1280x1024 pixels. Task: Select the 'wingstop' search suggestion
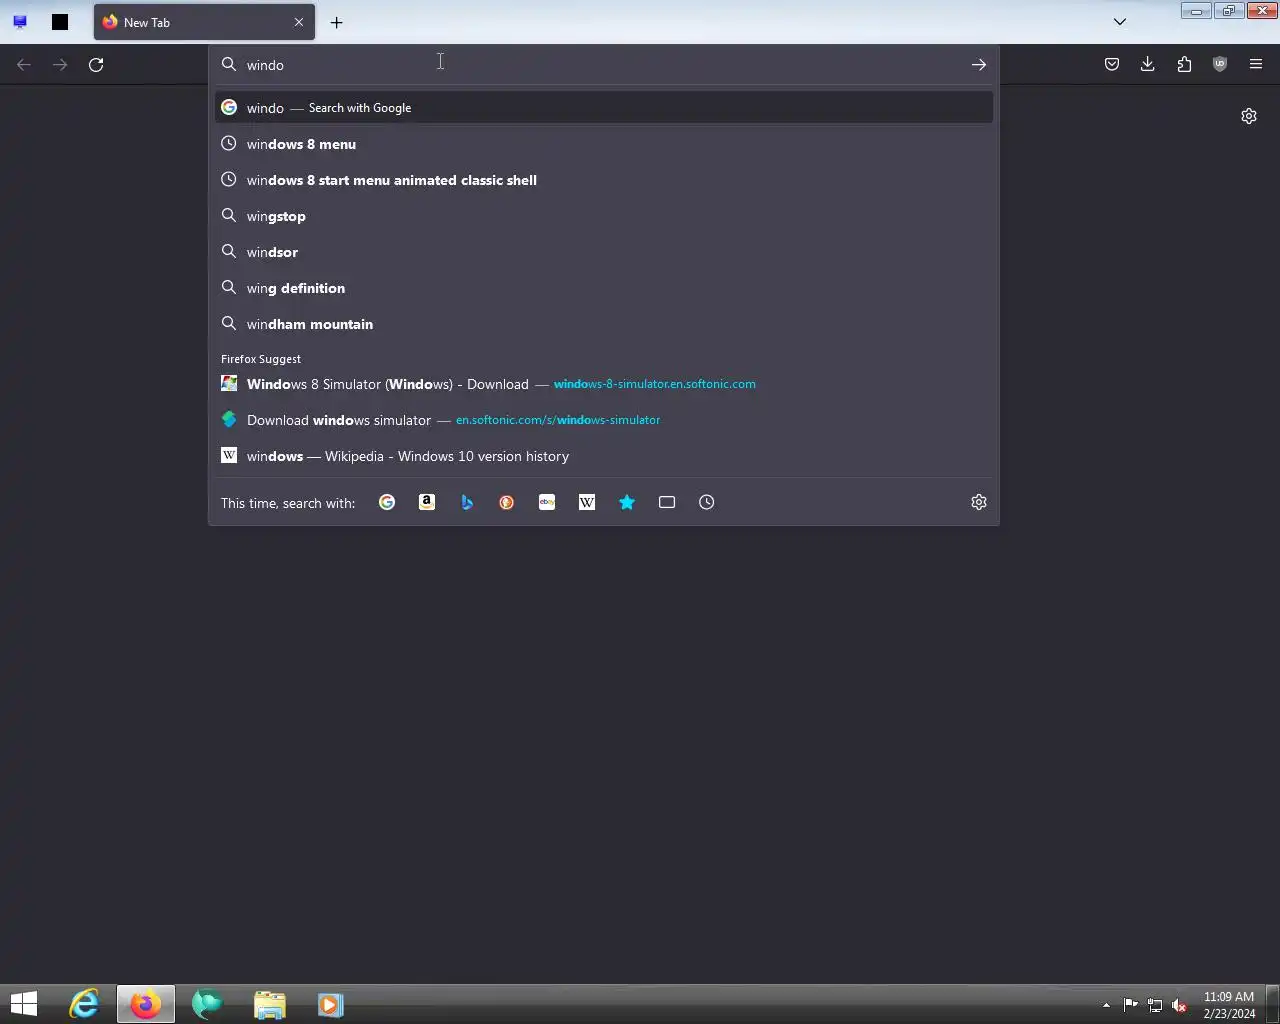[x=604, y=216]
